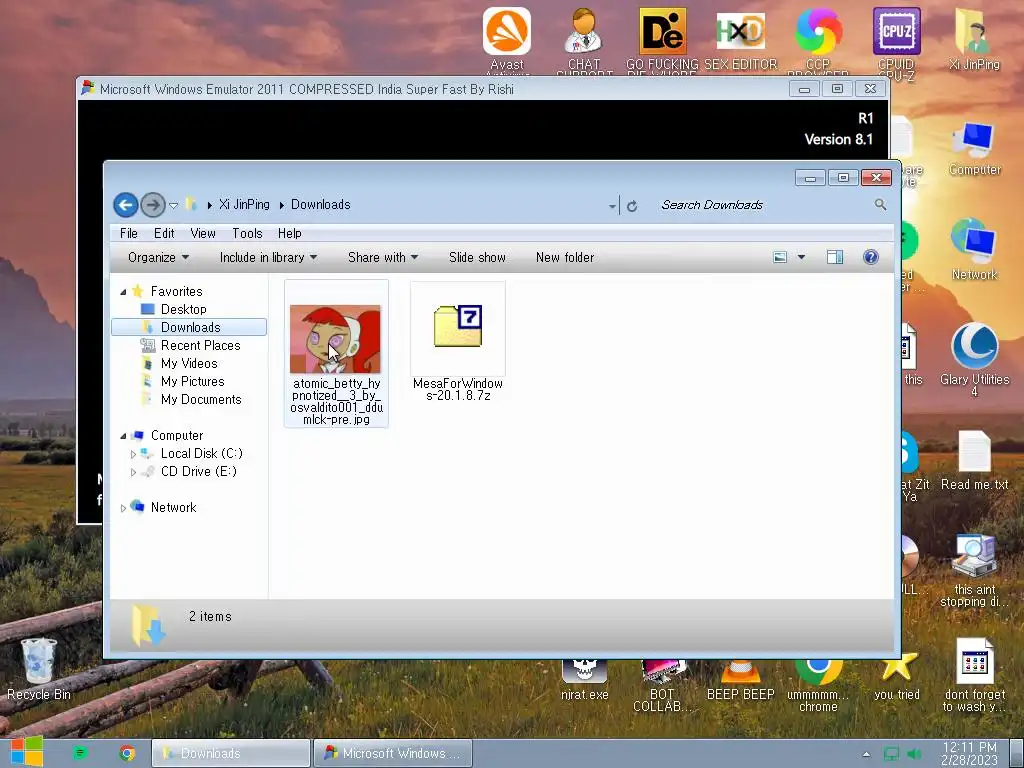
Task: Toggle the preview pane icon
Action: (x=835, y=257)
